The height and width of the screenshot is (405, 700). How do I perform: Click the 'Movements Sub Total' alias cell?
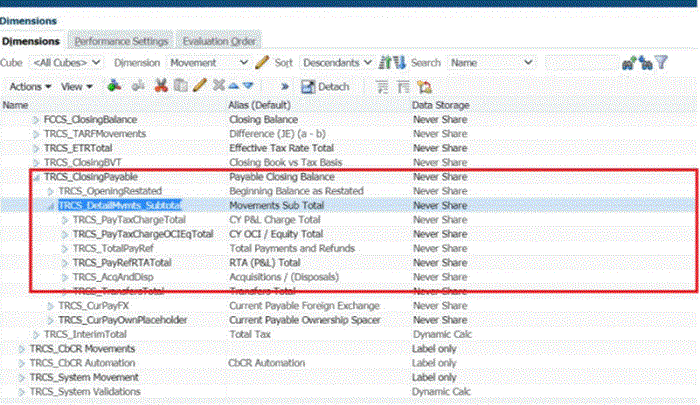[277, 205]
